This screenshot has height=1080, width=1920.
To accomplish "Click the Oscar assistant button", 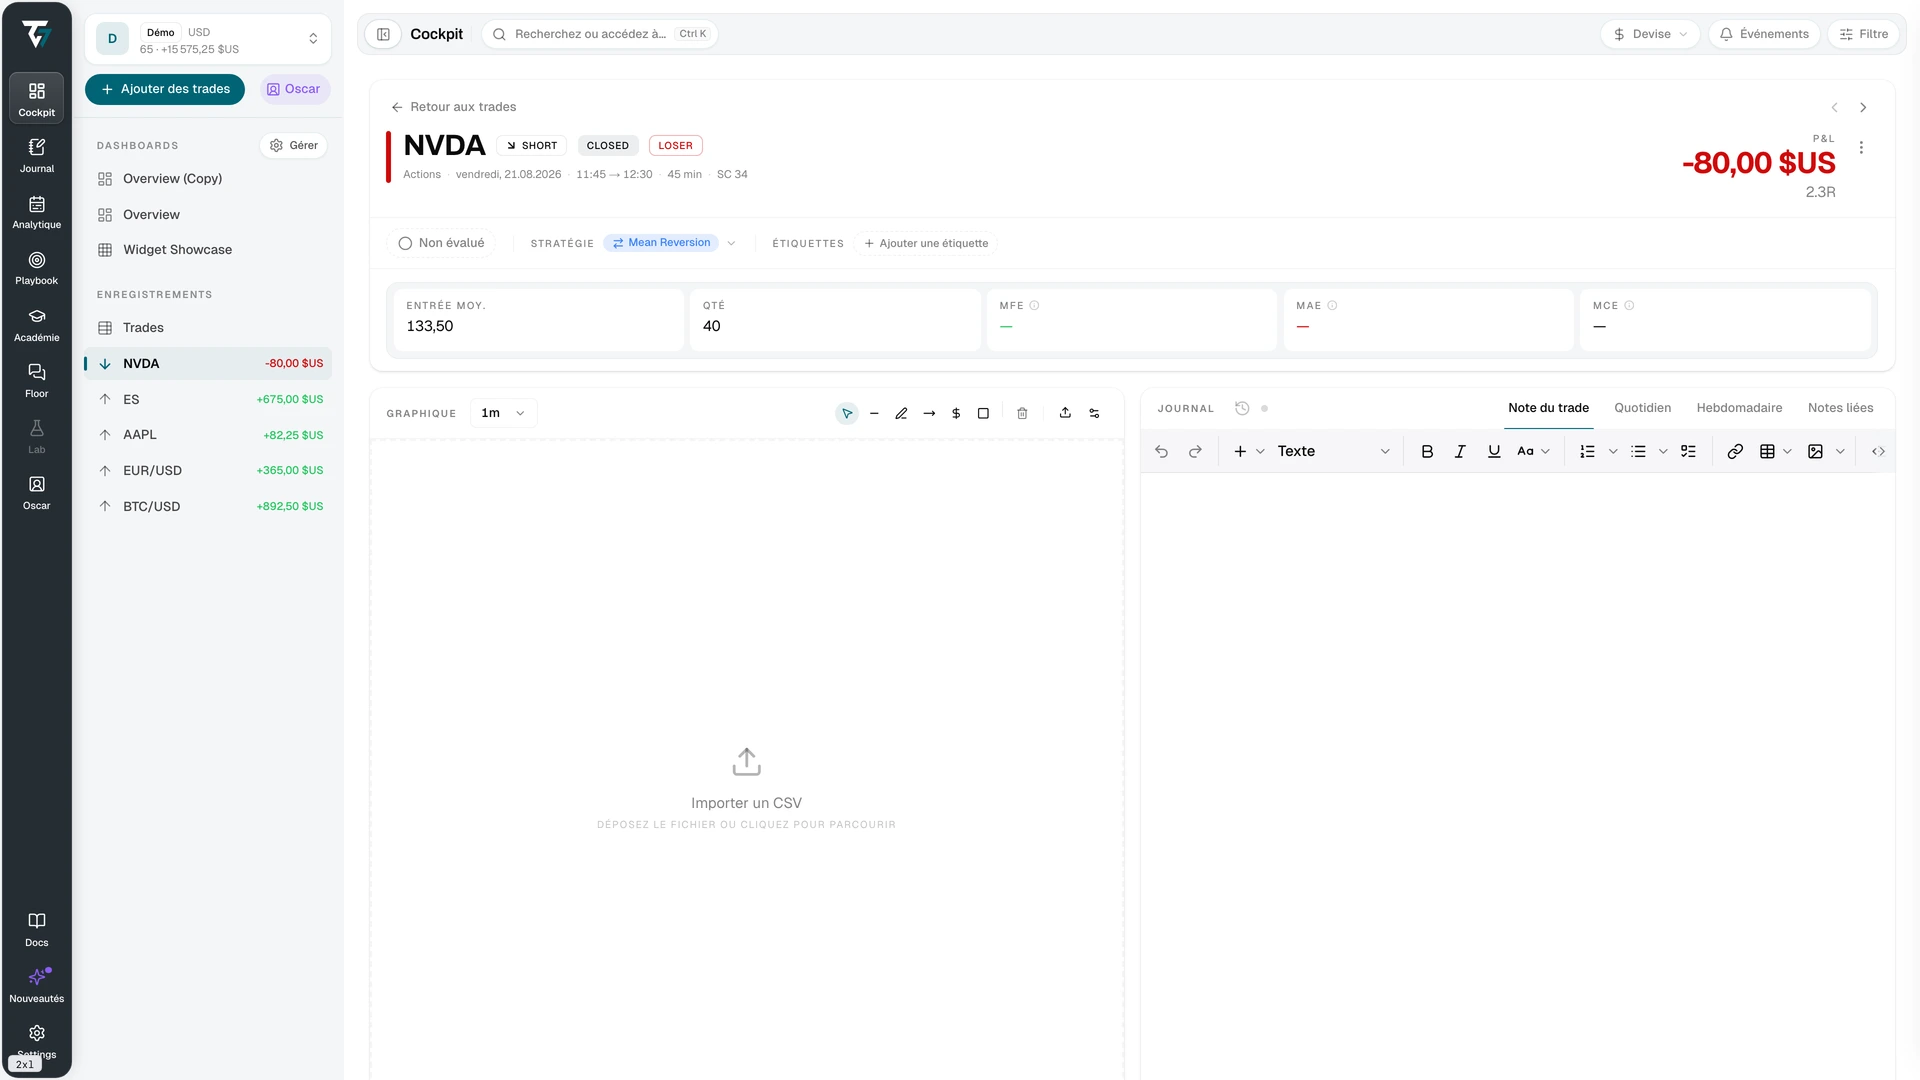I will [x=294, y=89].
